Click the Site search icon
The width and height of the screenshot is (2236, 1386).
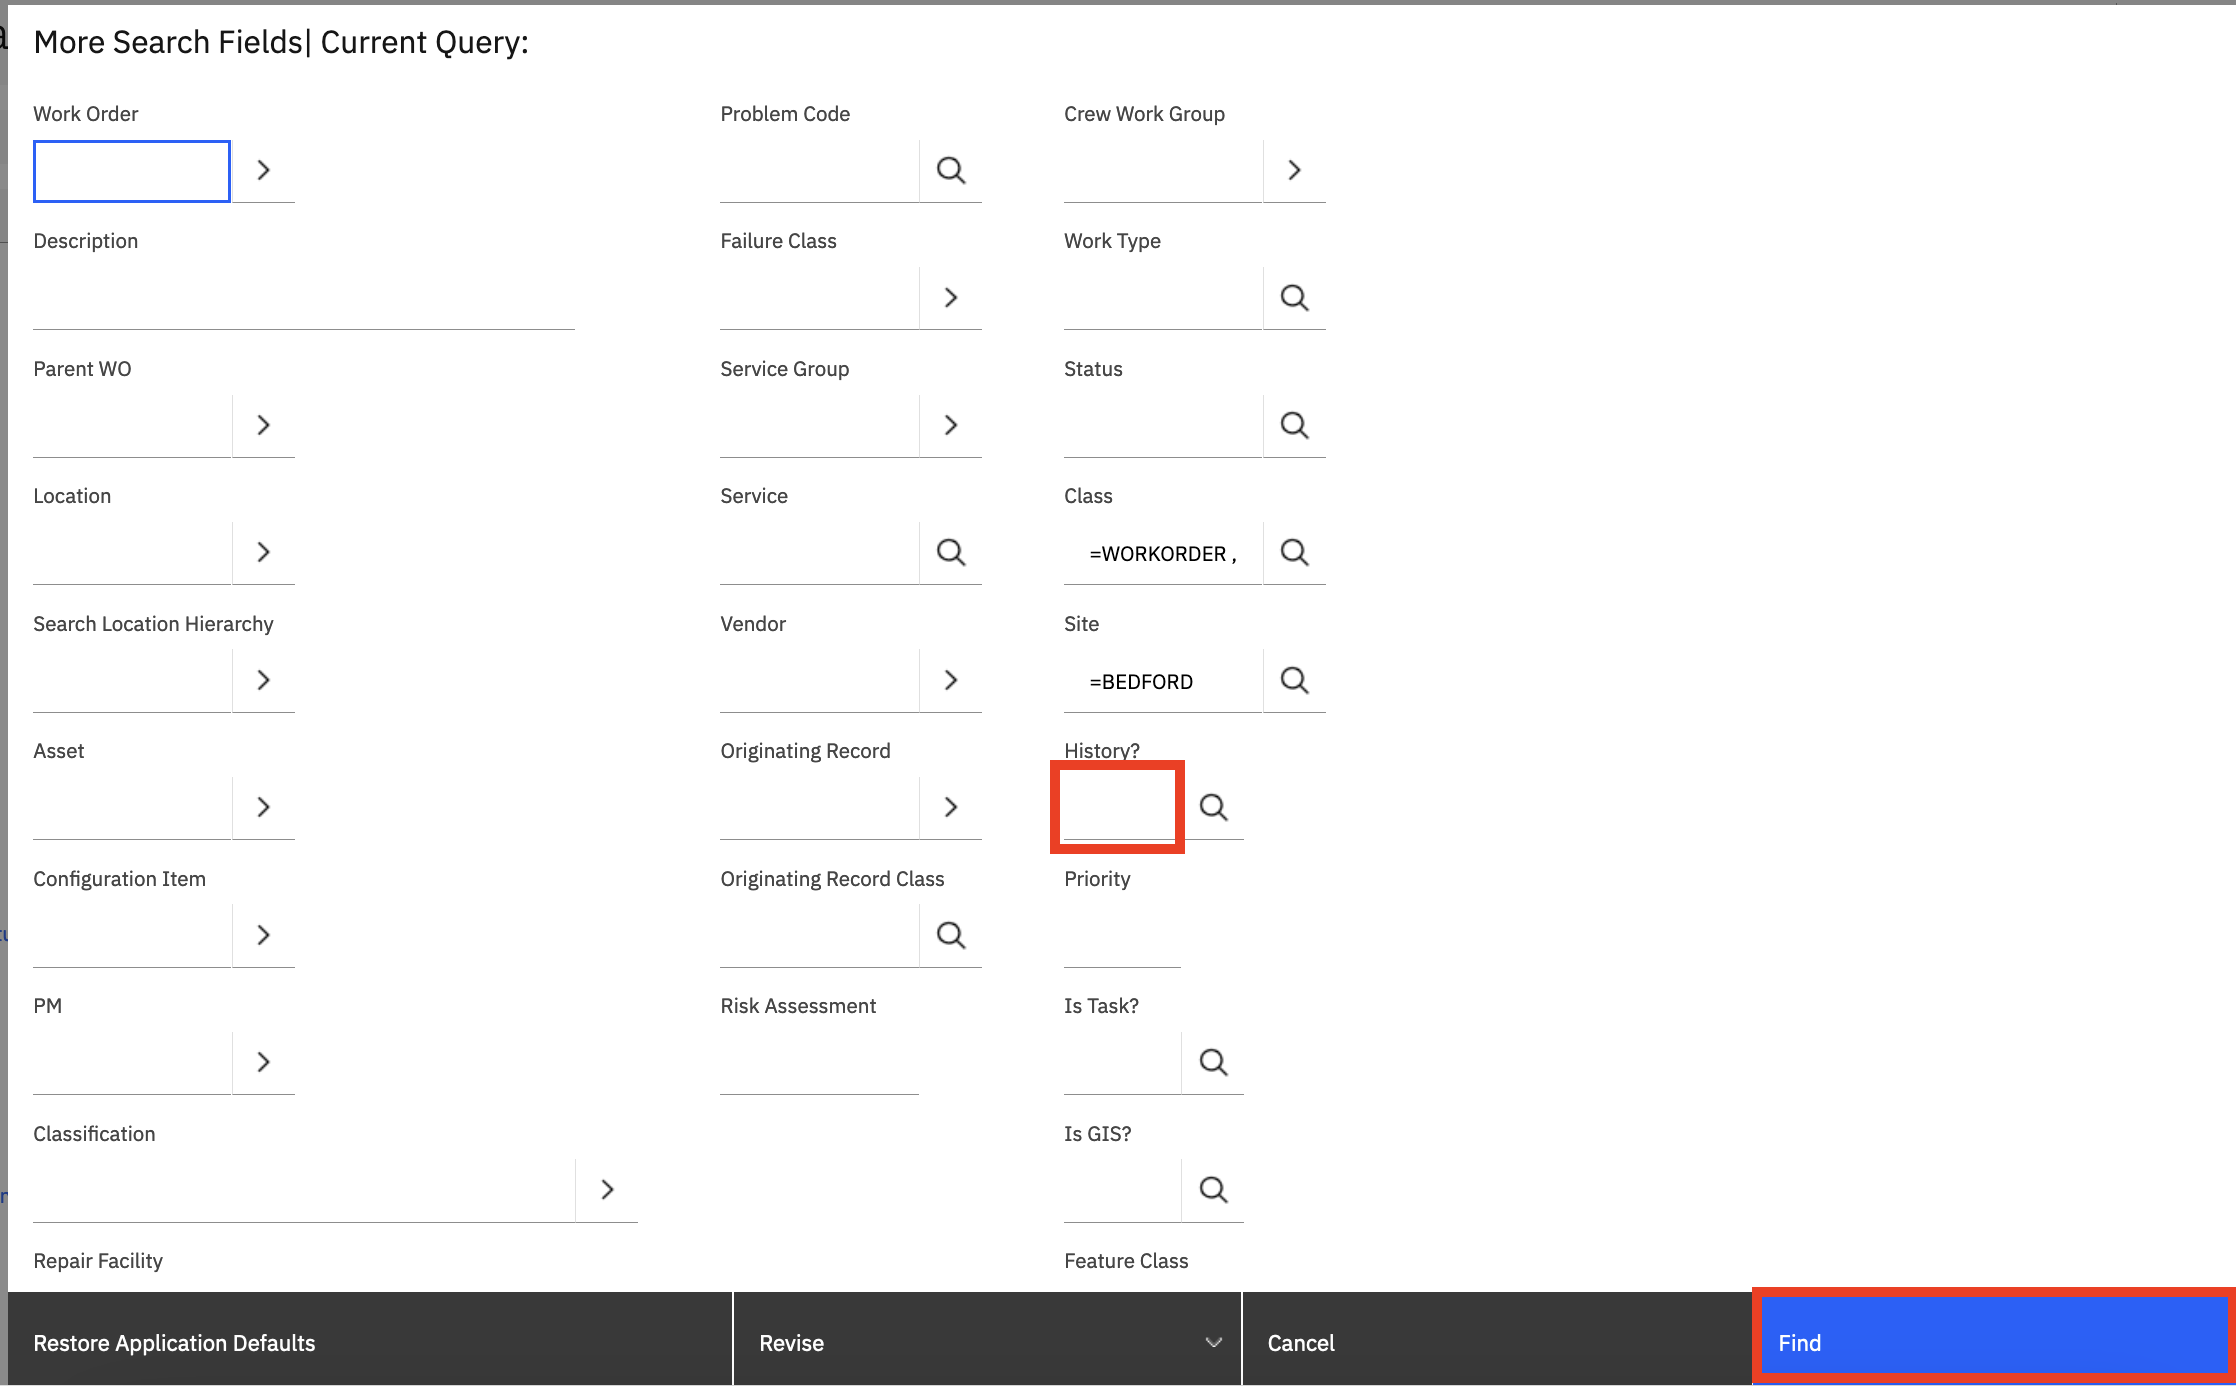click(x=1295, y=680)
